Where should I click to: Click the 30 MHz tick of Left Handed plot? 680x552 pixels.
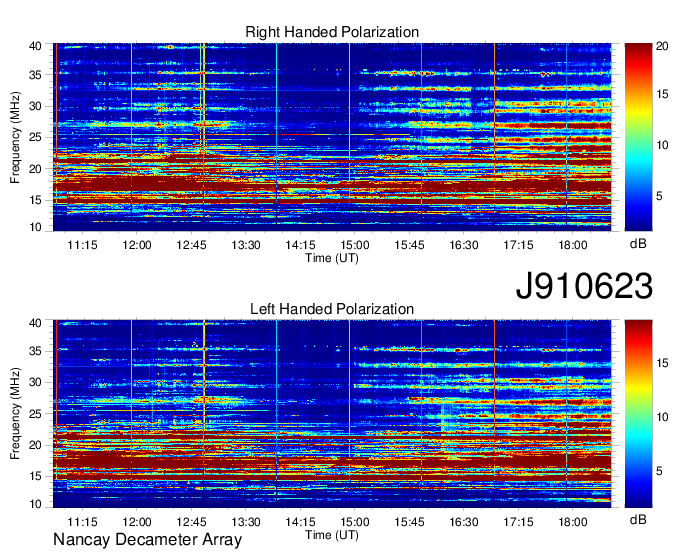click(x=35, y=382)
